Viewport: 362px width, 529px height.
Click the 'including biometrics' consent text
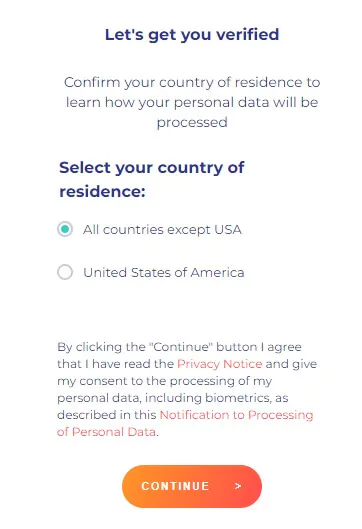(208, 398)
